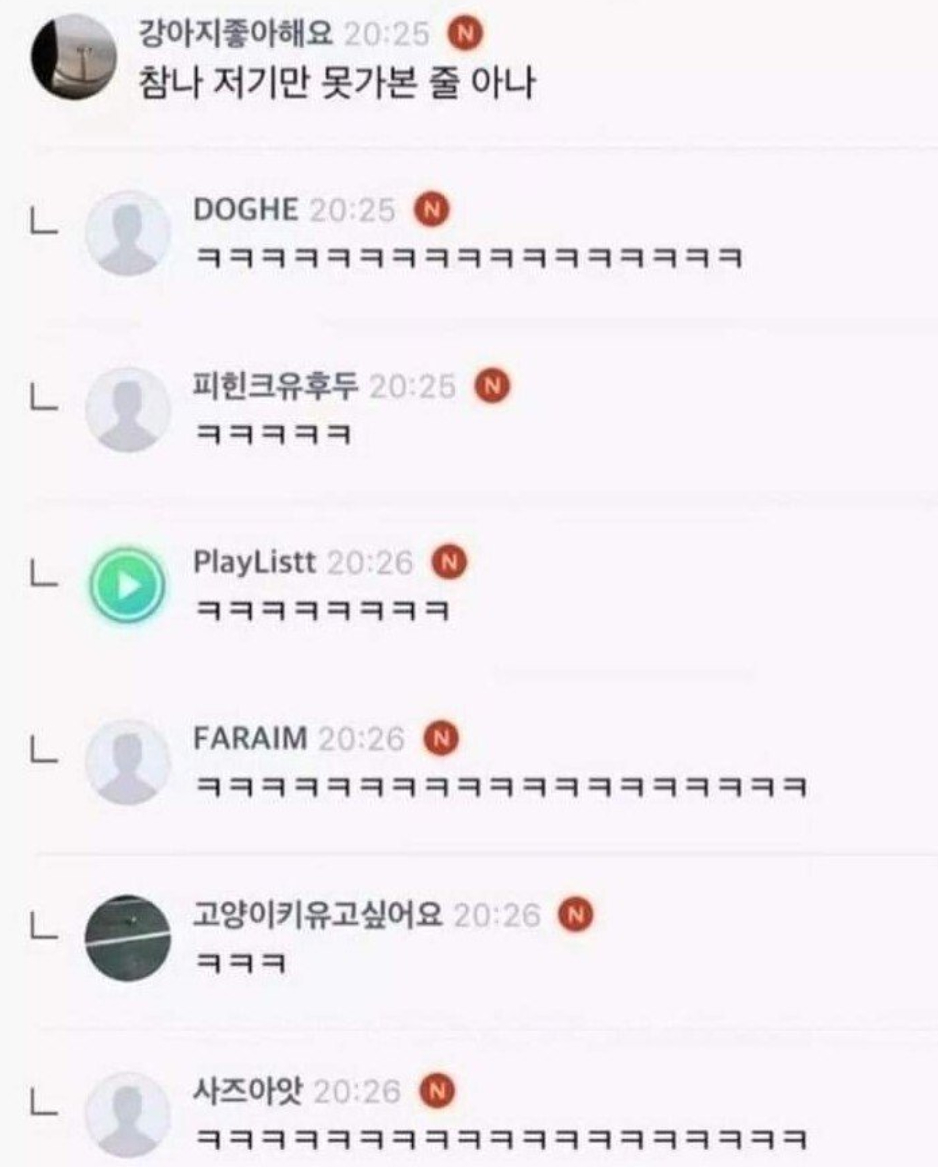Open the 사즈아앗 username link
This screenshot has width=938, height=1167.
(x=248, y=1091)
